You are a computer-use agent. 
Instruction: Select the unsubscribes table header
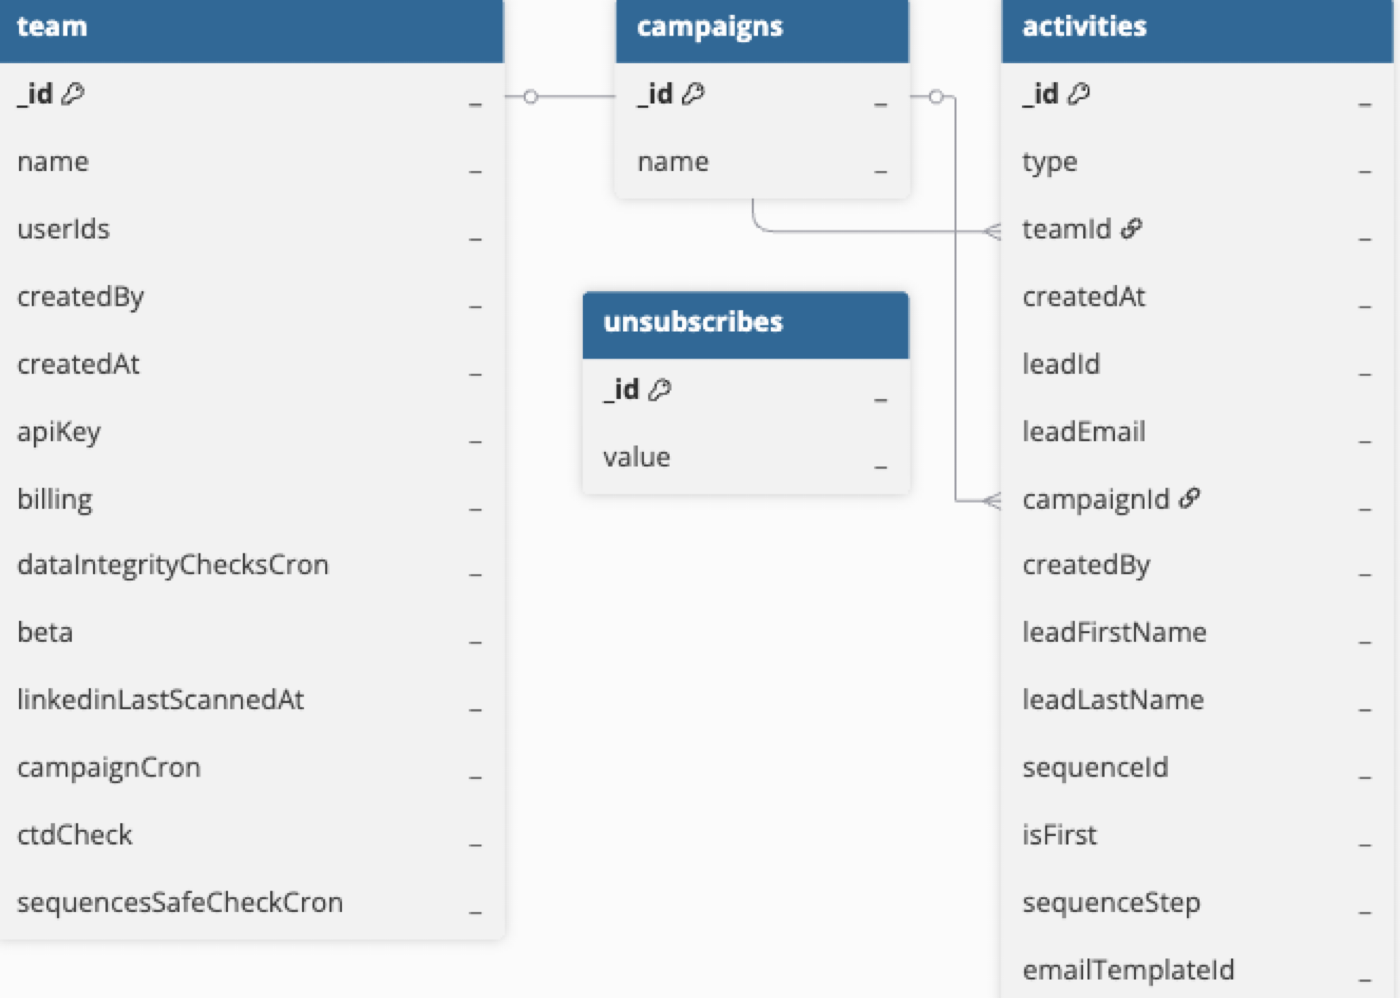pyautogui.click(x=745, y=323)
